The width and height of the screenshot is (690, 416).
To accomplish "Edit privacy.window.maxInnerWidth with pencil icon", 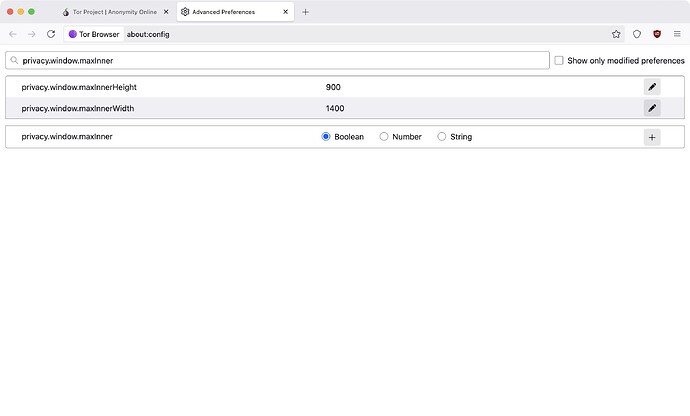I will coord(652,108).
